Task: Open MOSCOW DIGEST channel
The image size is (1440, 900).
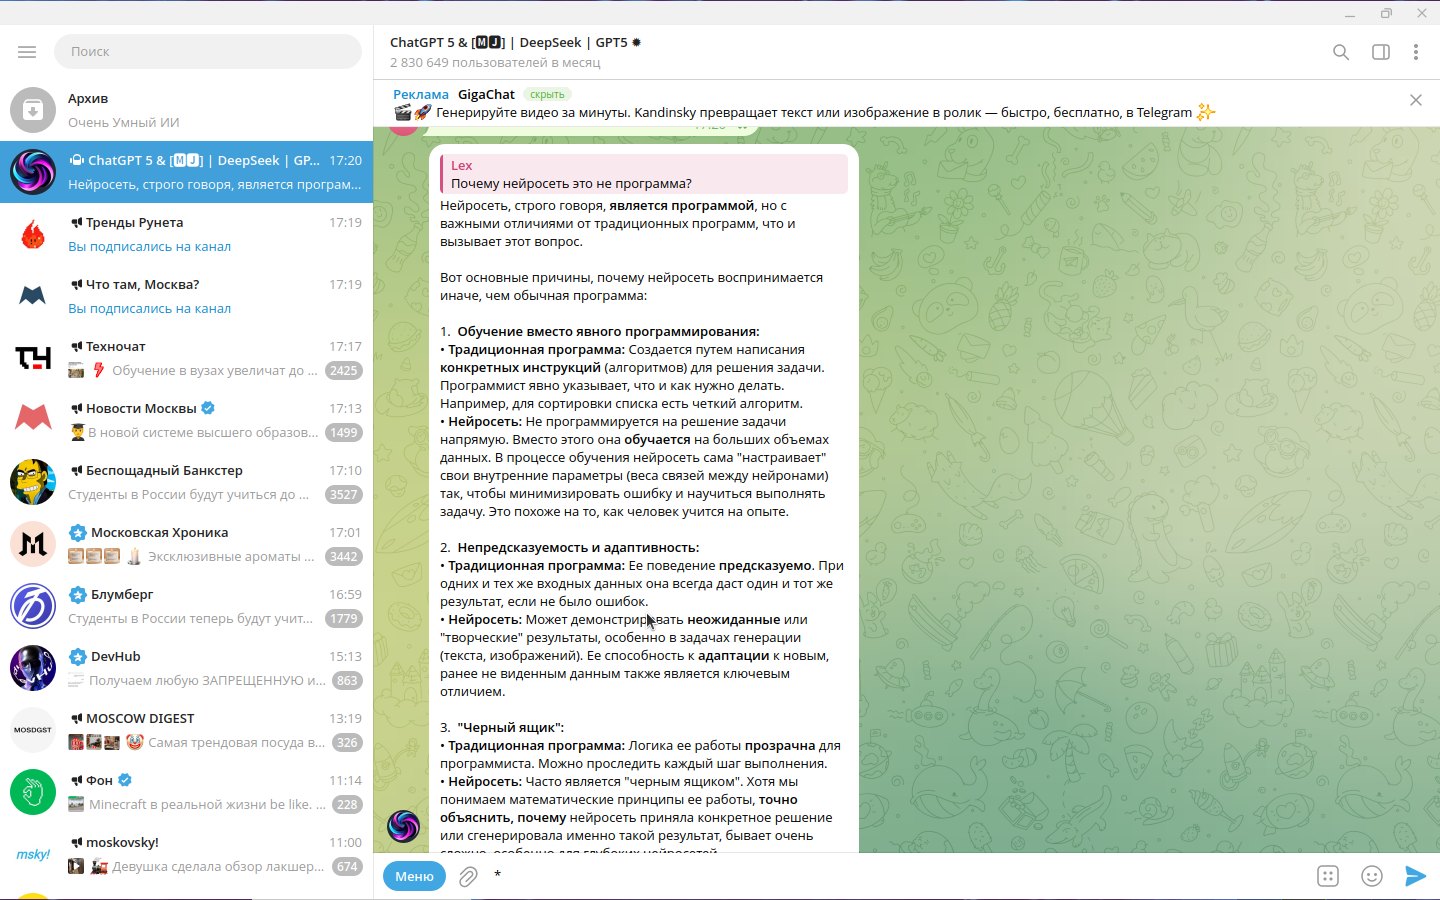Action: 186,730
